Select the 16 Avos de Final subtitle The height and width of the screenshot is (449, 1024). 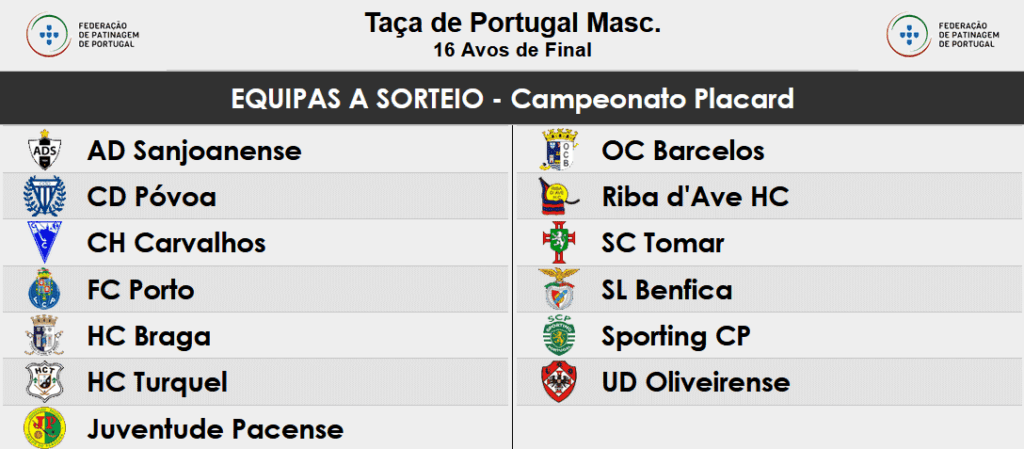pyautogui.click(x=512, y=49)
